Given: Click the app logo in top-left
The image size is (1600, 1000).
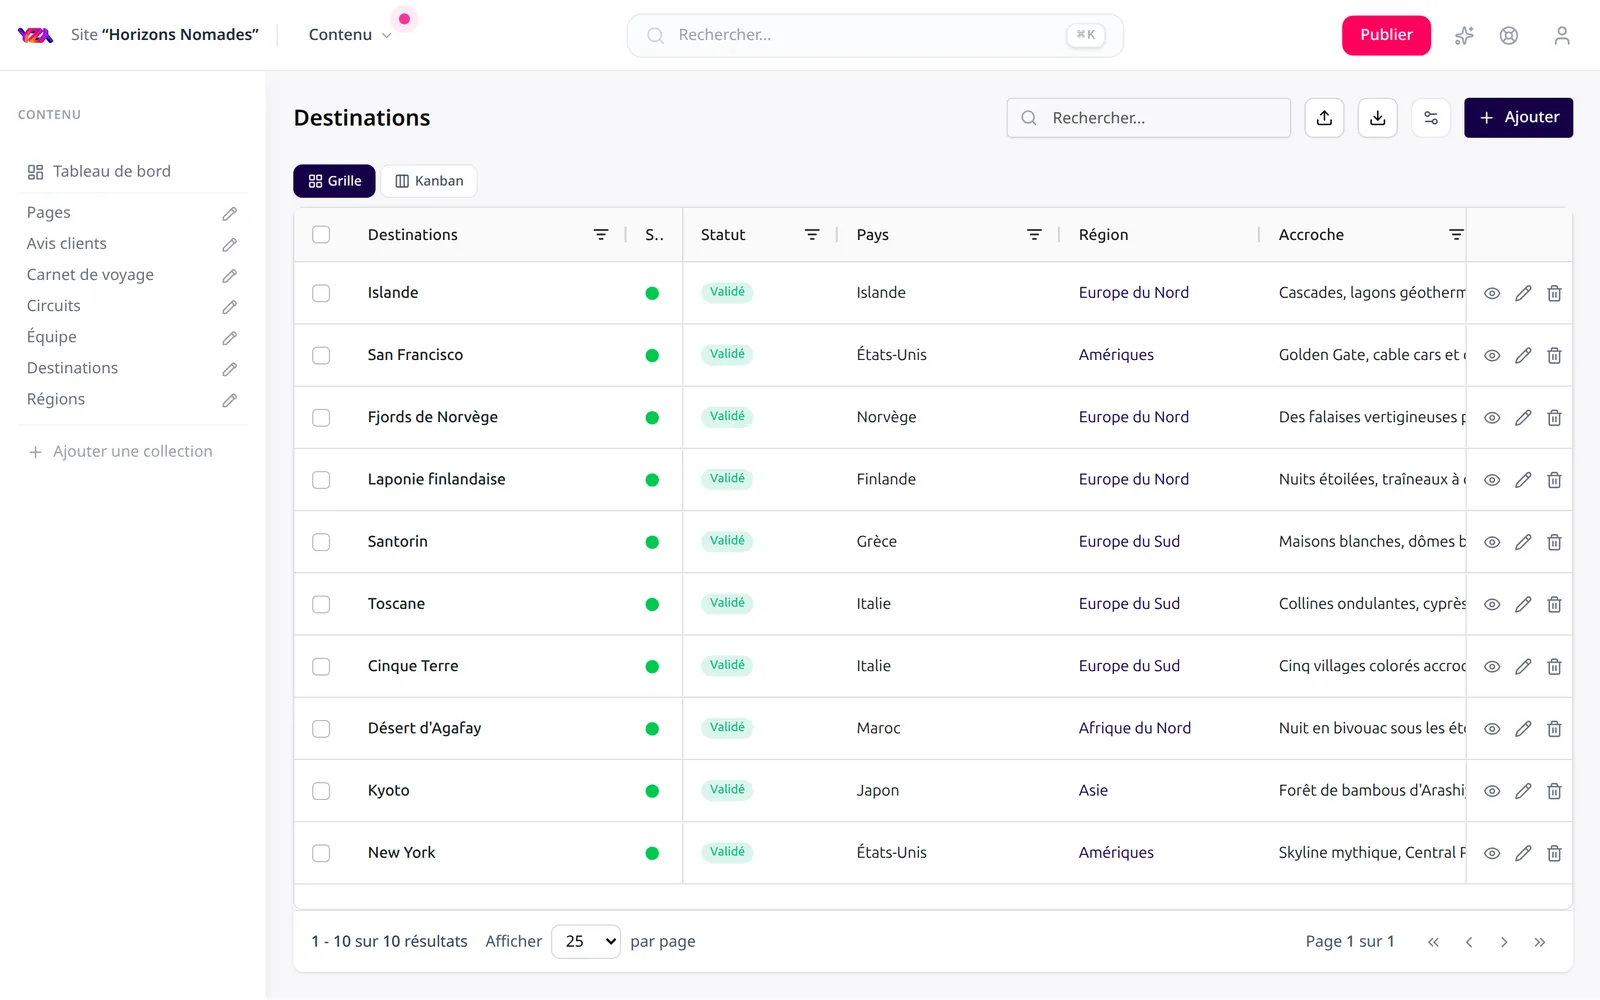Looking at the screenshot, I should [x=35, y=35].
